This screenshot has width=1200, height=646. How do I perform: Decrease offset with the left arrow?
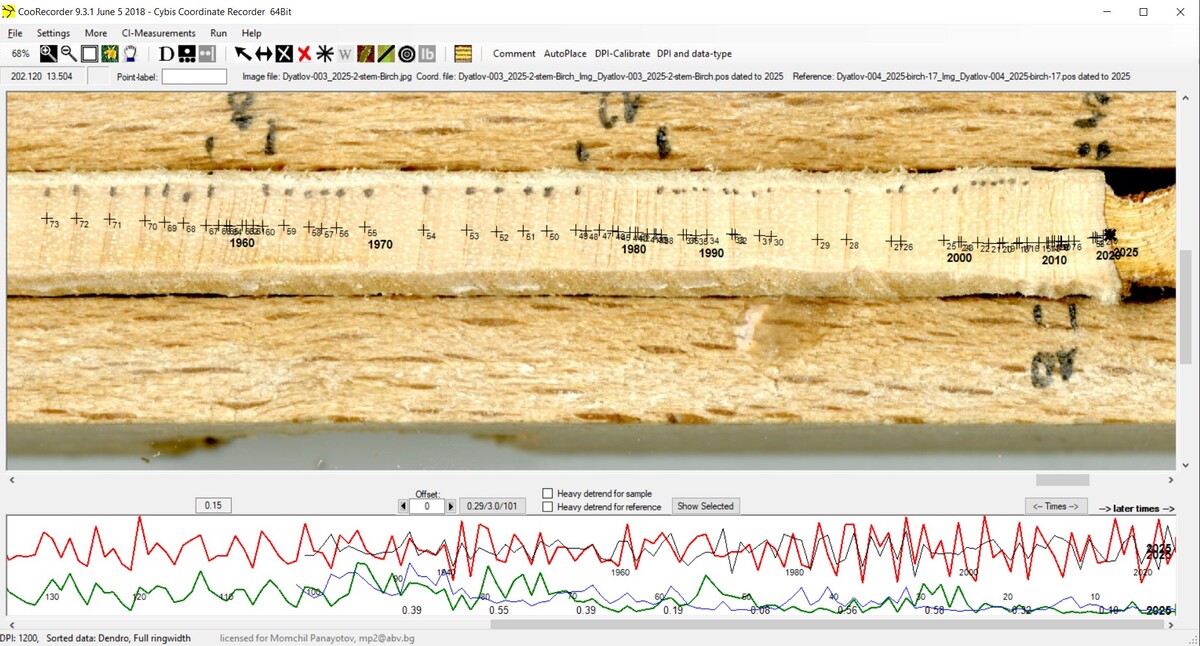click(x=403, y=507)
